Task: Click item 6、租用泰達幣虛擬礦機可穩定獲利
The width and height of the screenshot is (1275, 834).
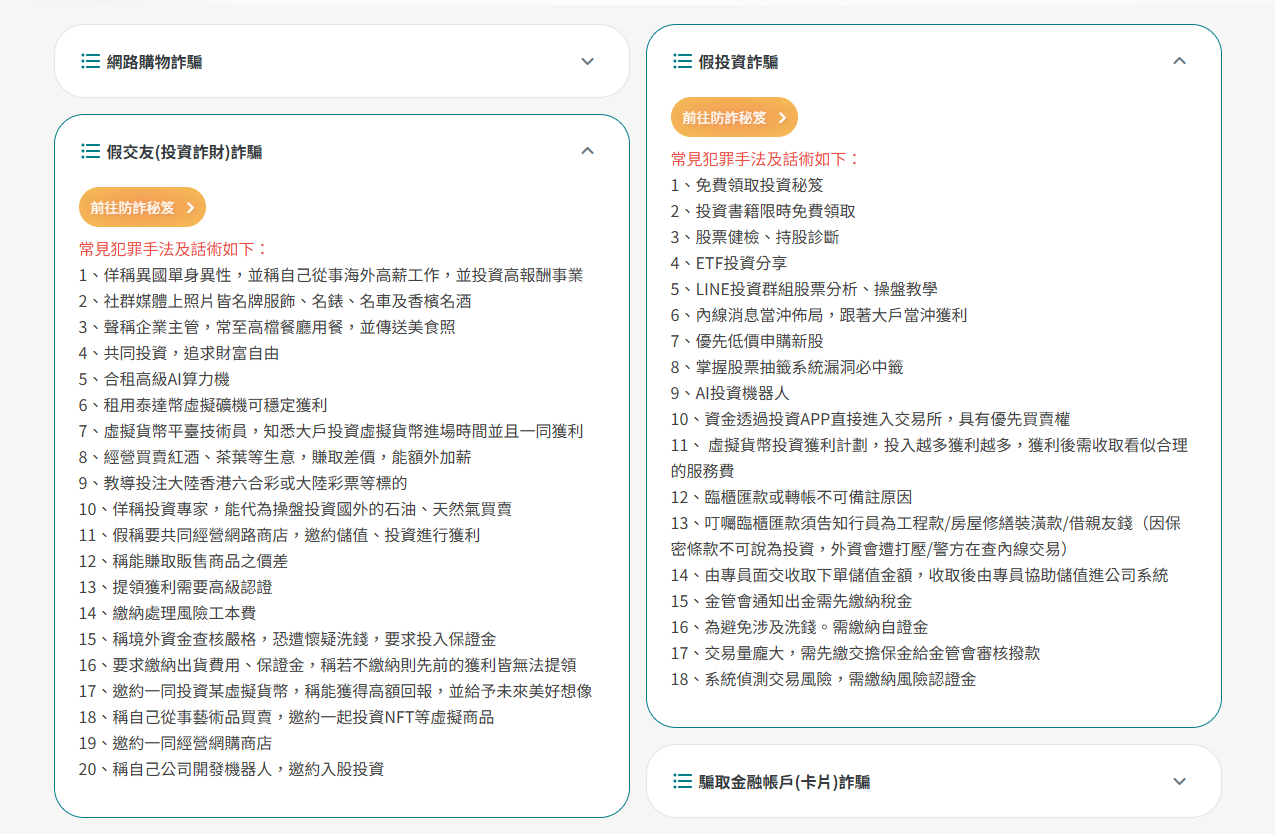Action: pyautogui.click(x=203, y=405)
